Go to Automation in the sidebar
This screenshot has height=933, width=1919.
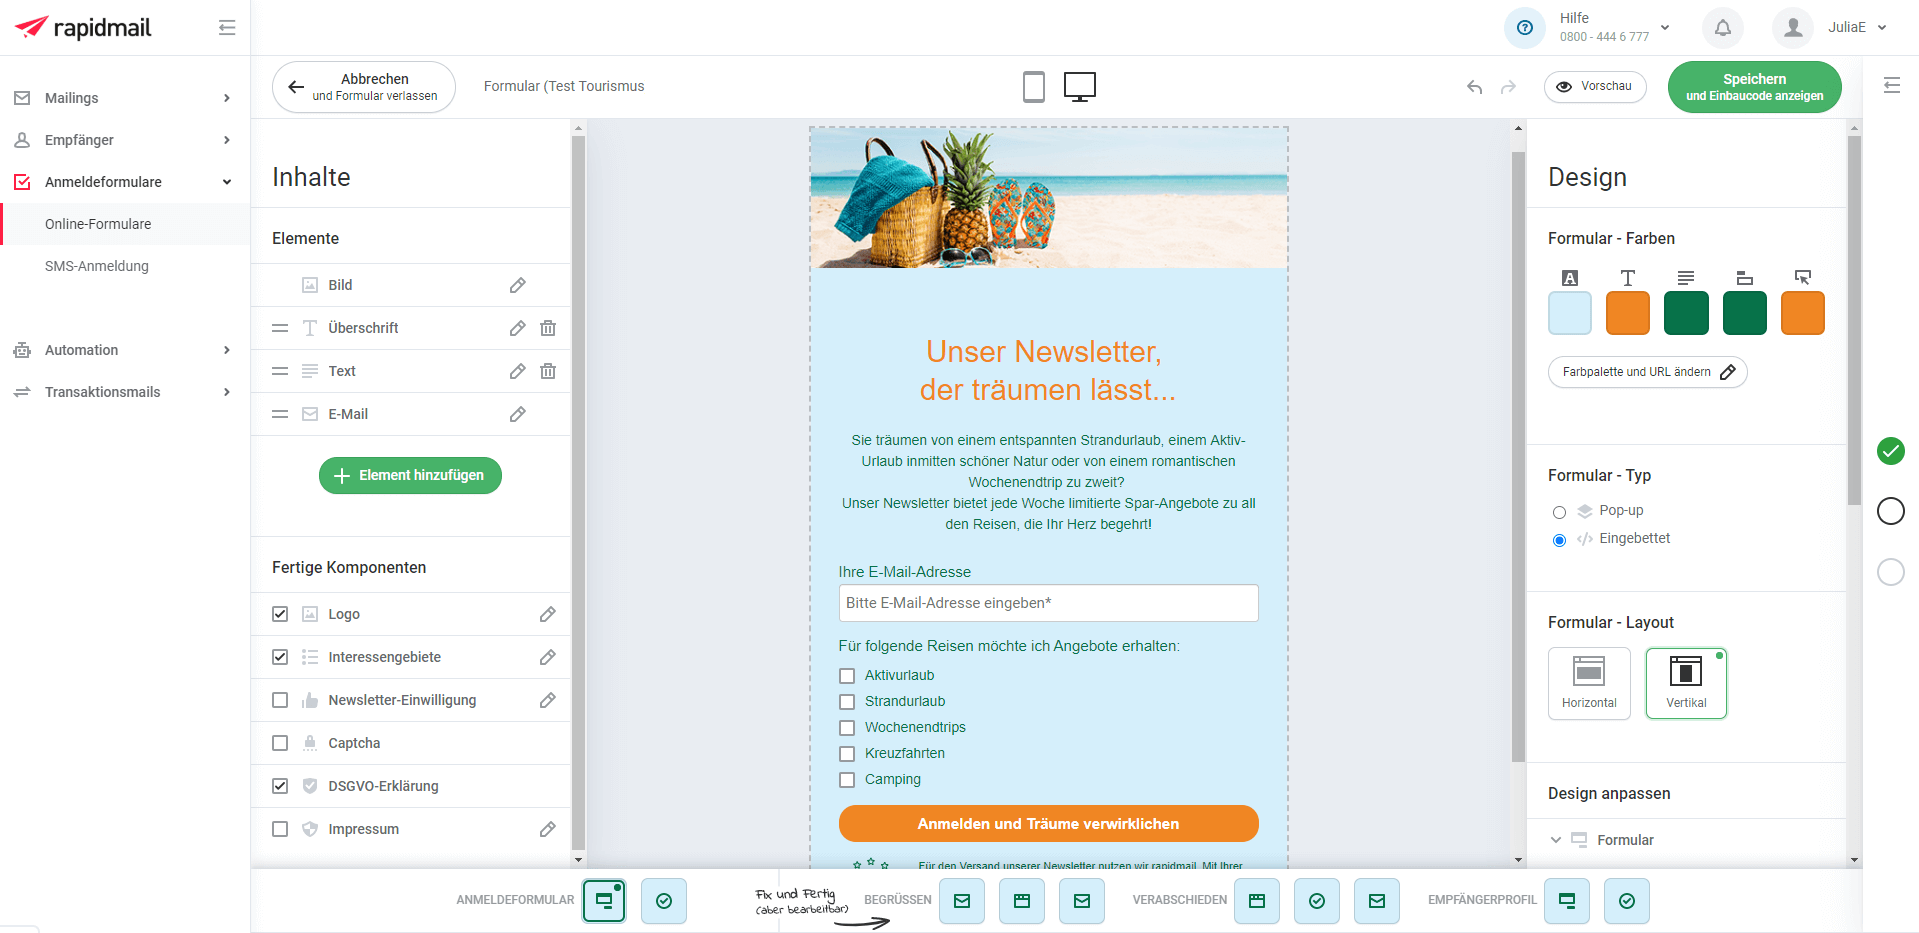(82, 350)
